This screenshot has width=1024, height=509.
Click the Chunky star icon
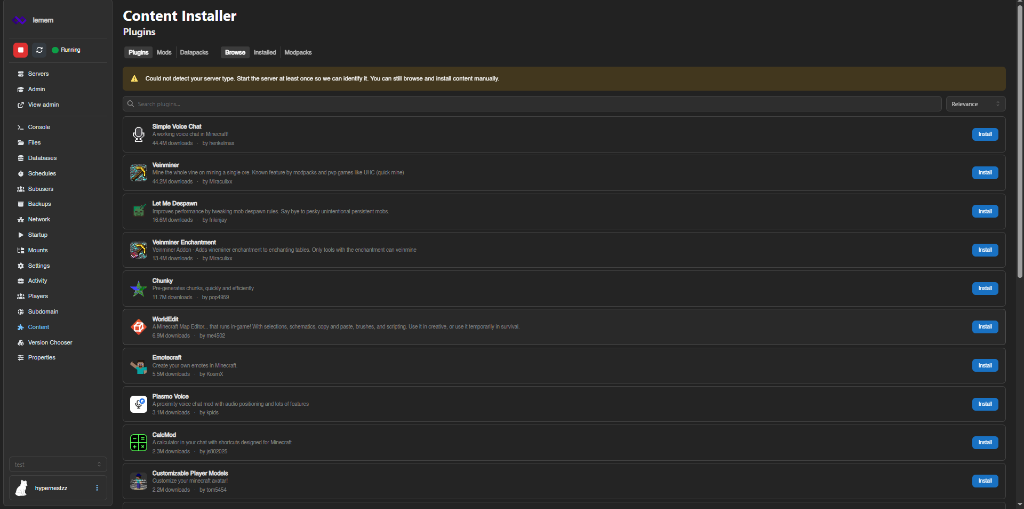click(138, 288)
